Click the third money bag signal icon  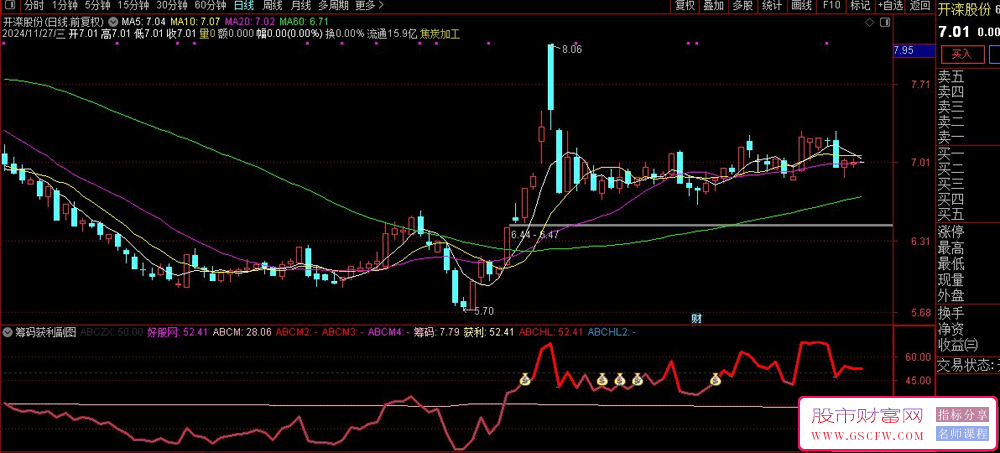pyautogui.click(x=620, y=380)
